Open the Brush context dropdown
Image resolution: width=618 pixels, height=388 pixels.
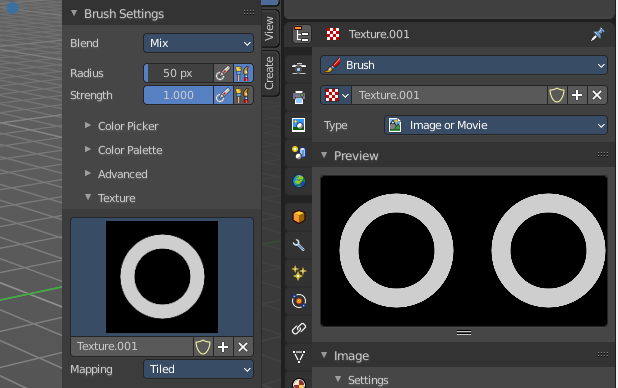point(464,65)
